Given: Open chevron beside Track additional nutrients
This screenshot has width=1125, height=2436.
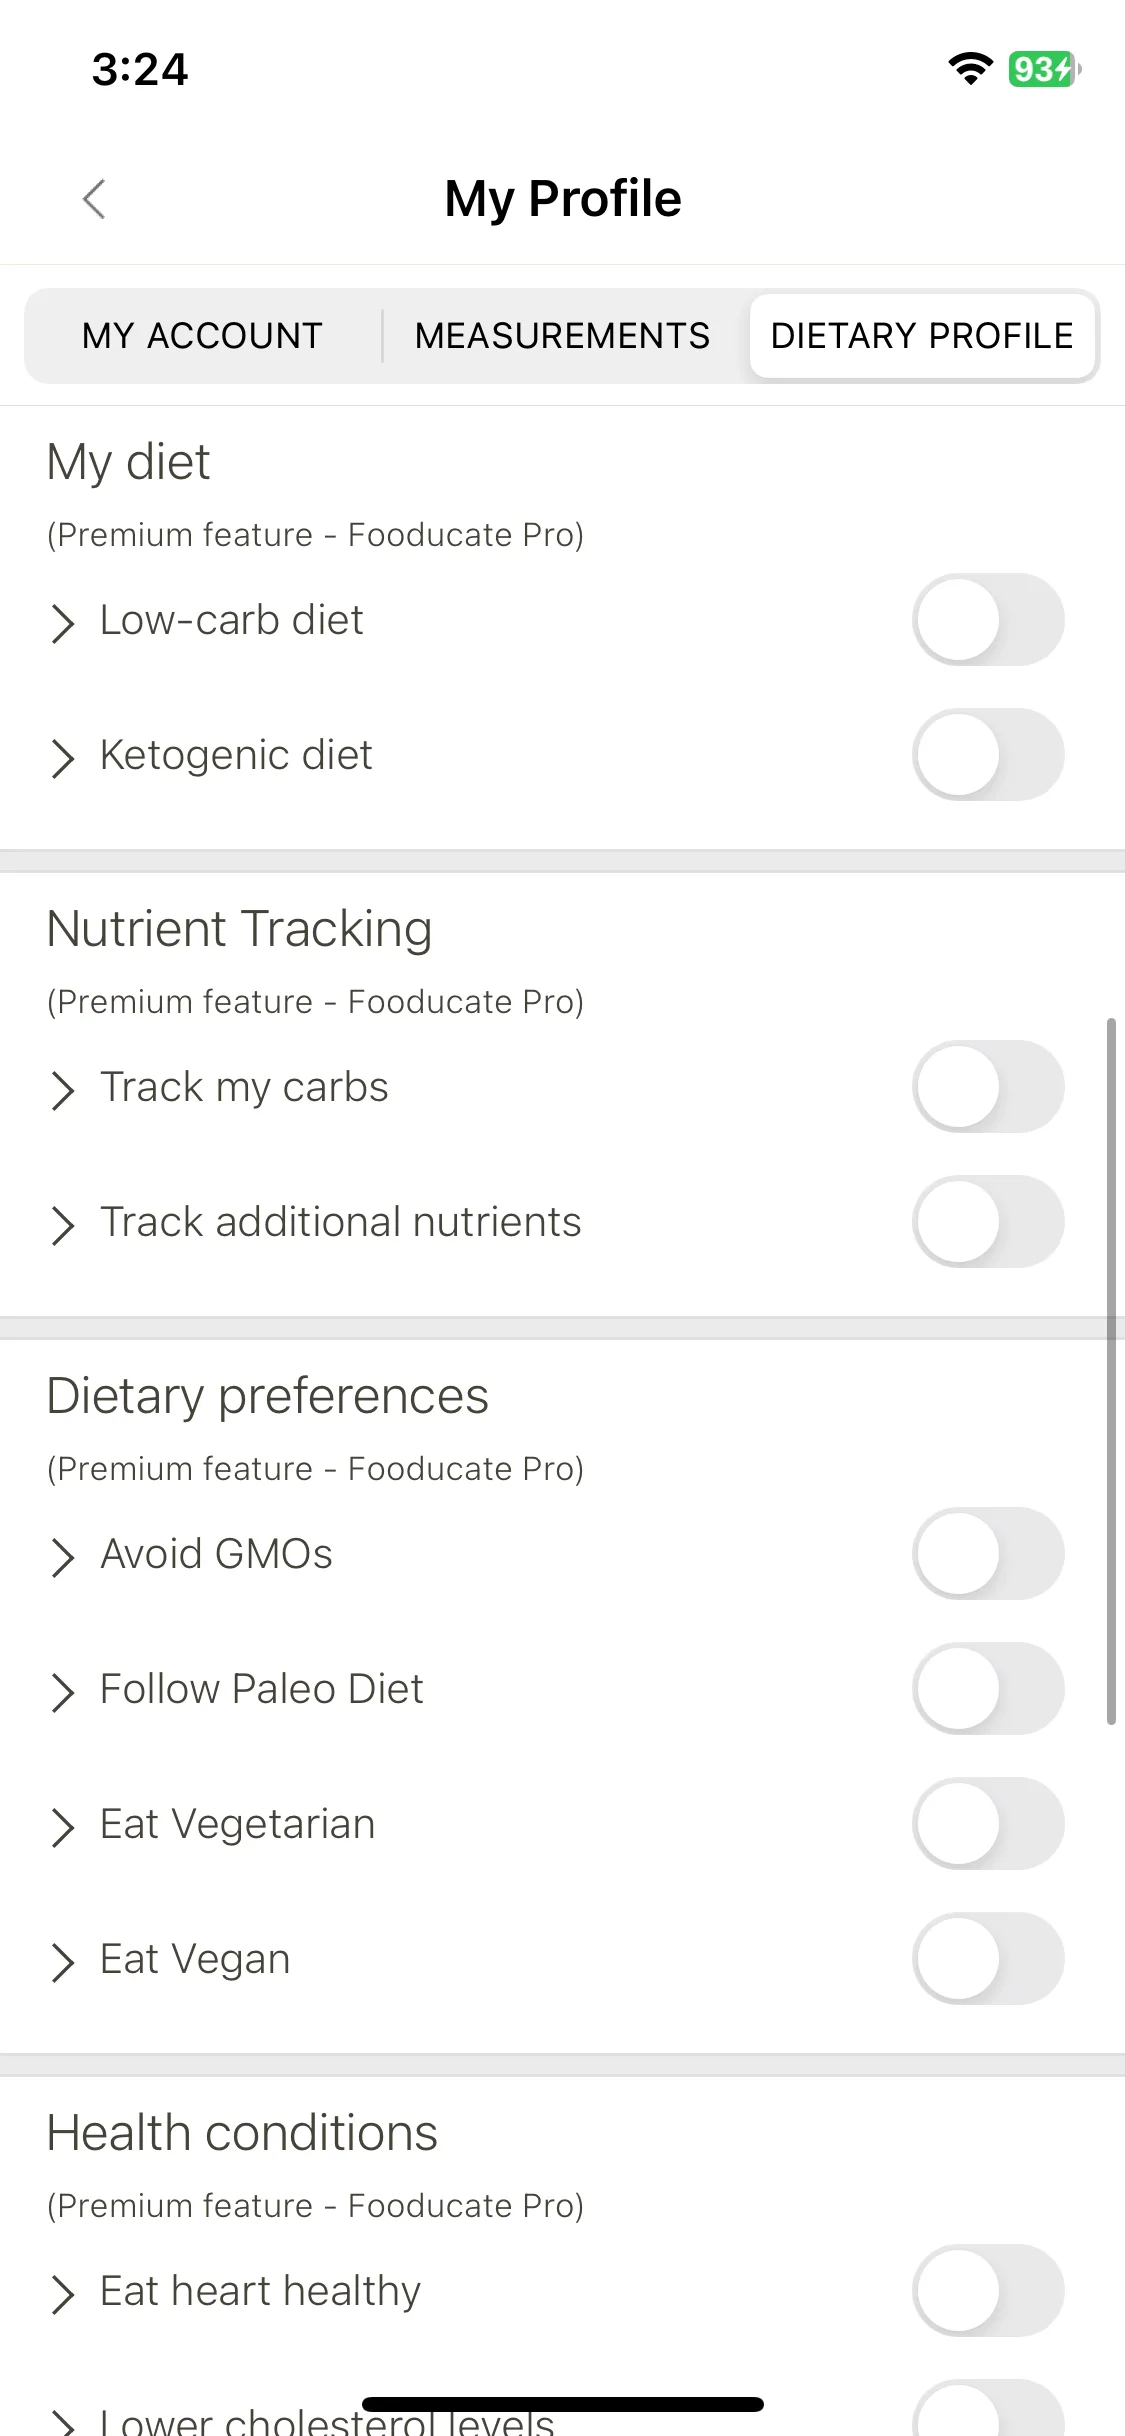Looking at the screenshot, I should [62, 1224].
